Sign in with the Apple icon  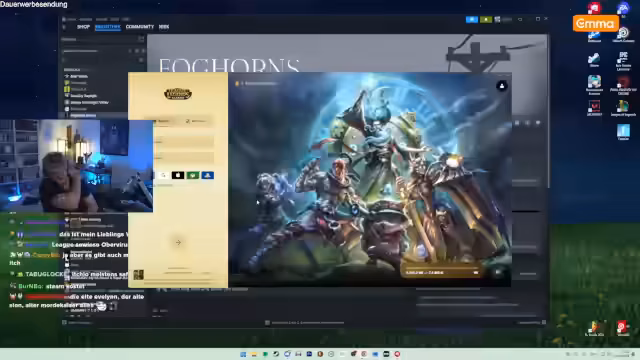pos(178,175)
